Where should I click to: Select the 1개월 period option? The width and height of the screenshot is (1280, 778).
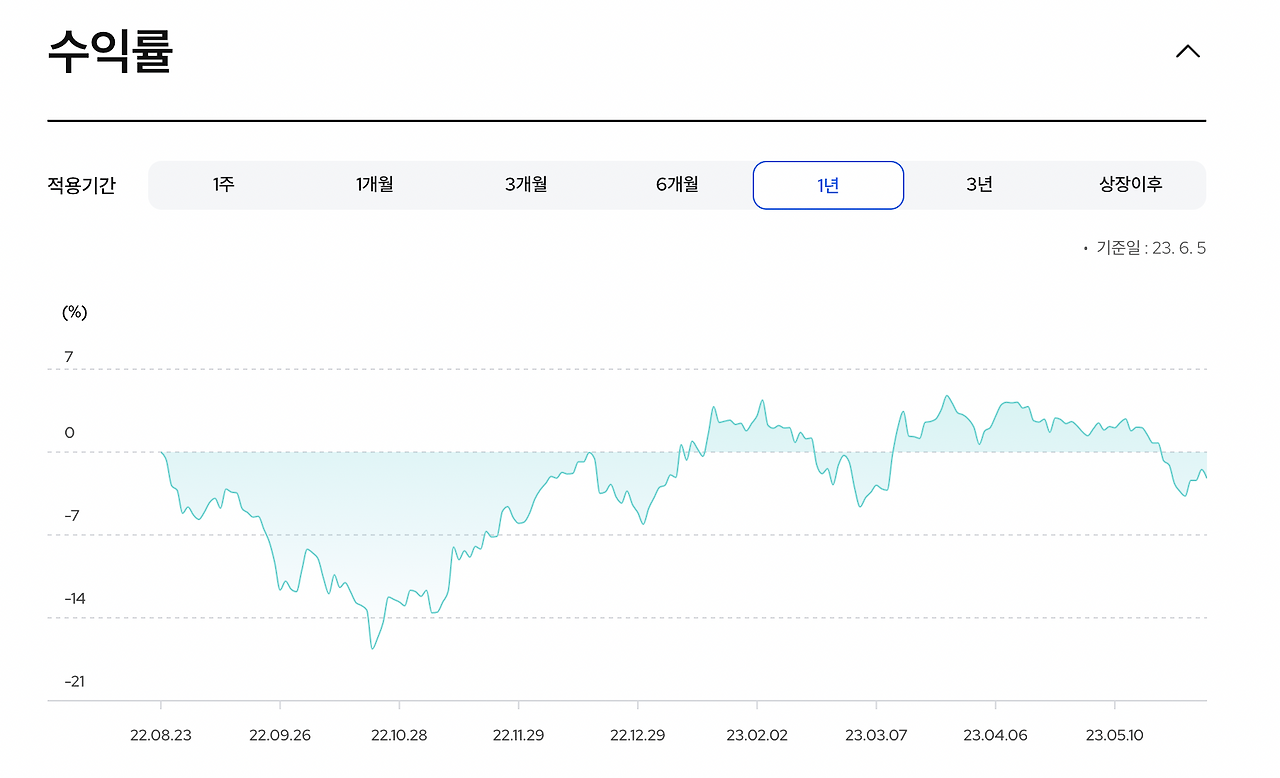pos(373,184)
